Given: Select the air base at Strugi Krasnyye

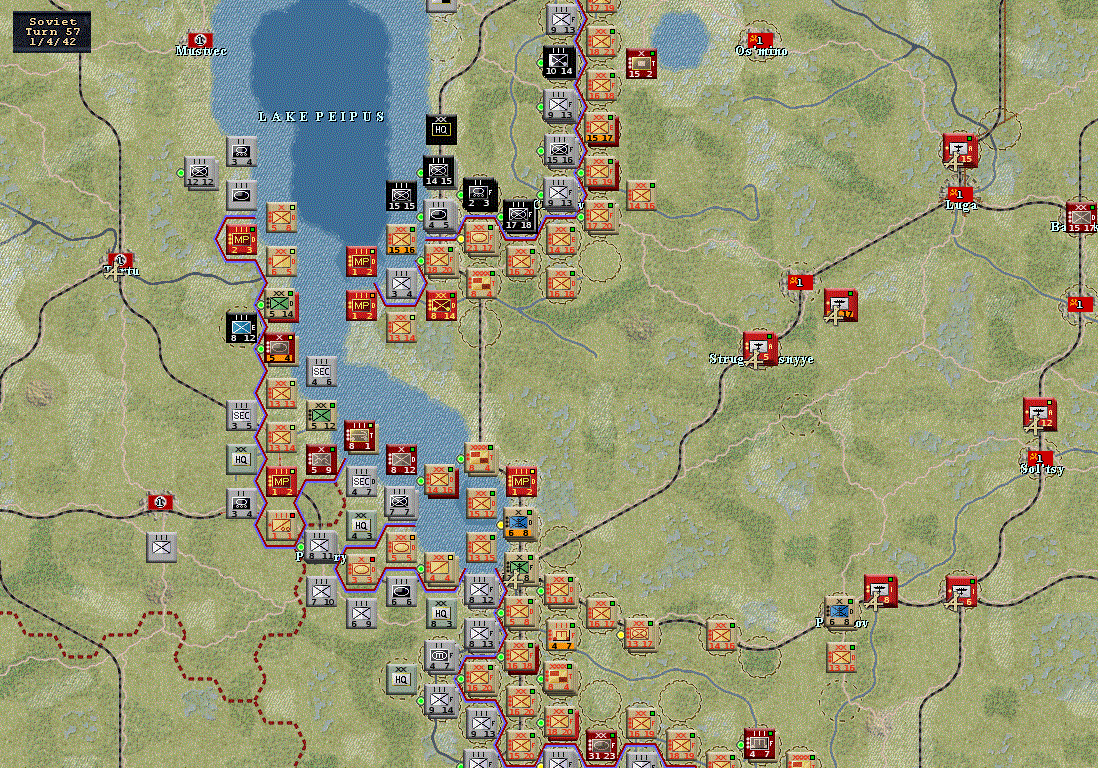Looking at the screenshot, I should point(760,349).
